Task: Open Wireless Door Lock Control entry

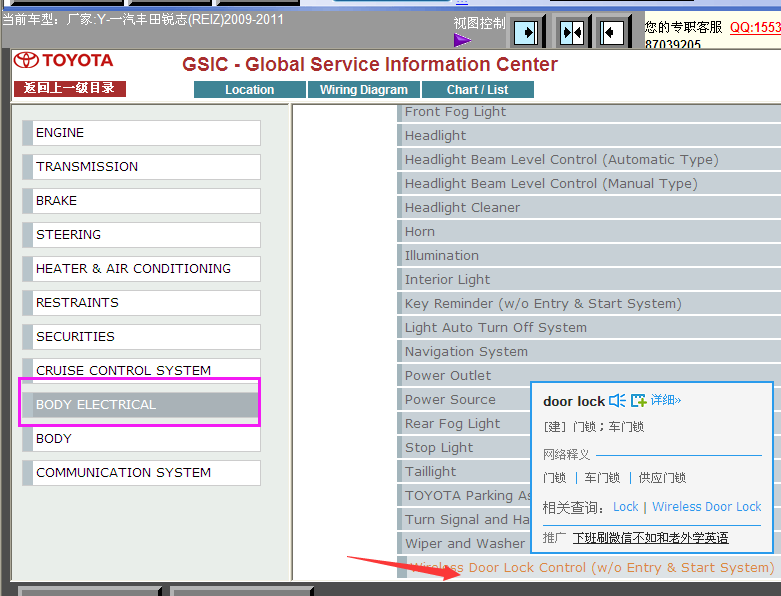Action: pyautogui.click(x=589, y=567)
